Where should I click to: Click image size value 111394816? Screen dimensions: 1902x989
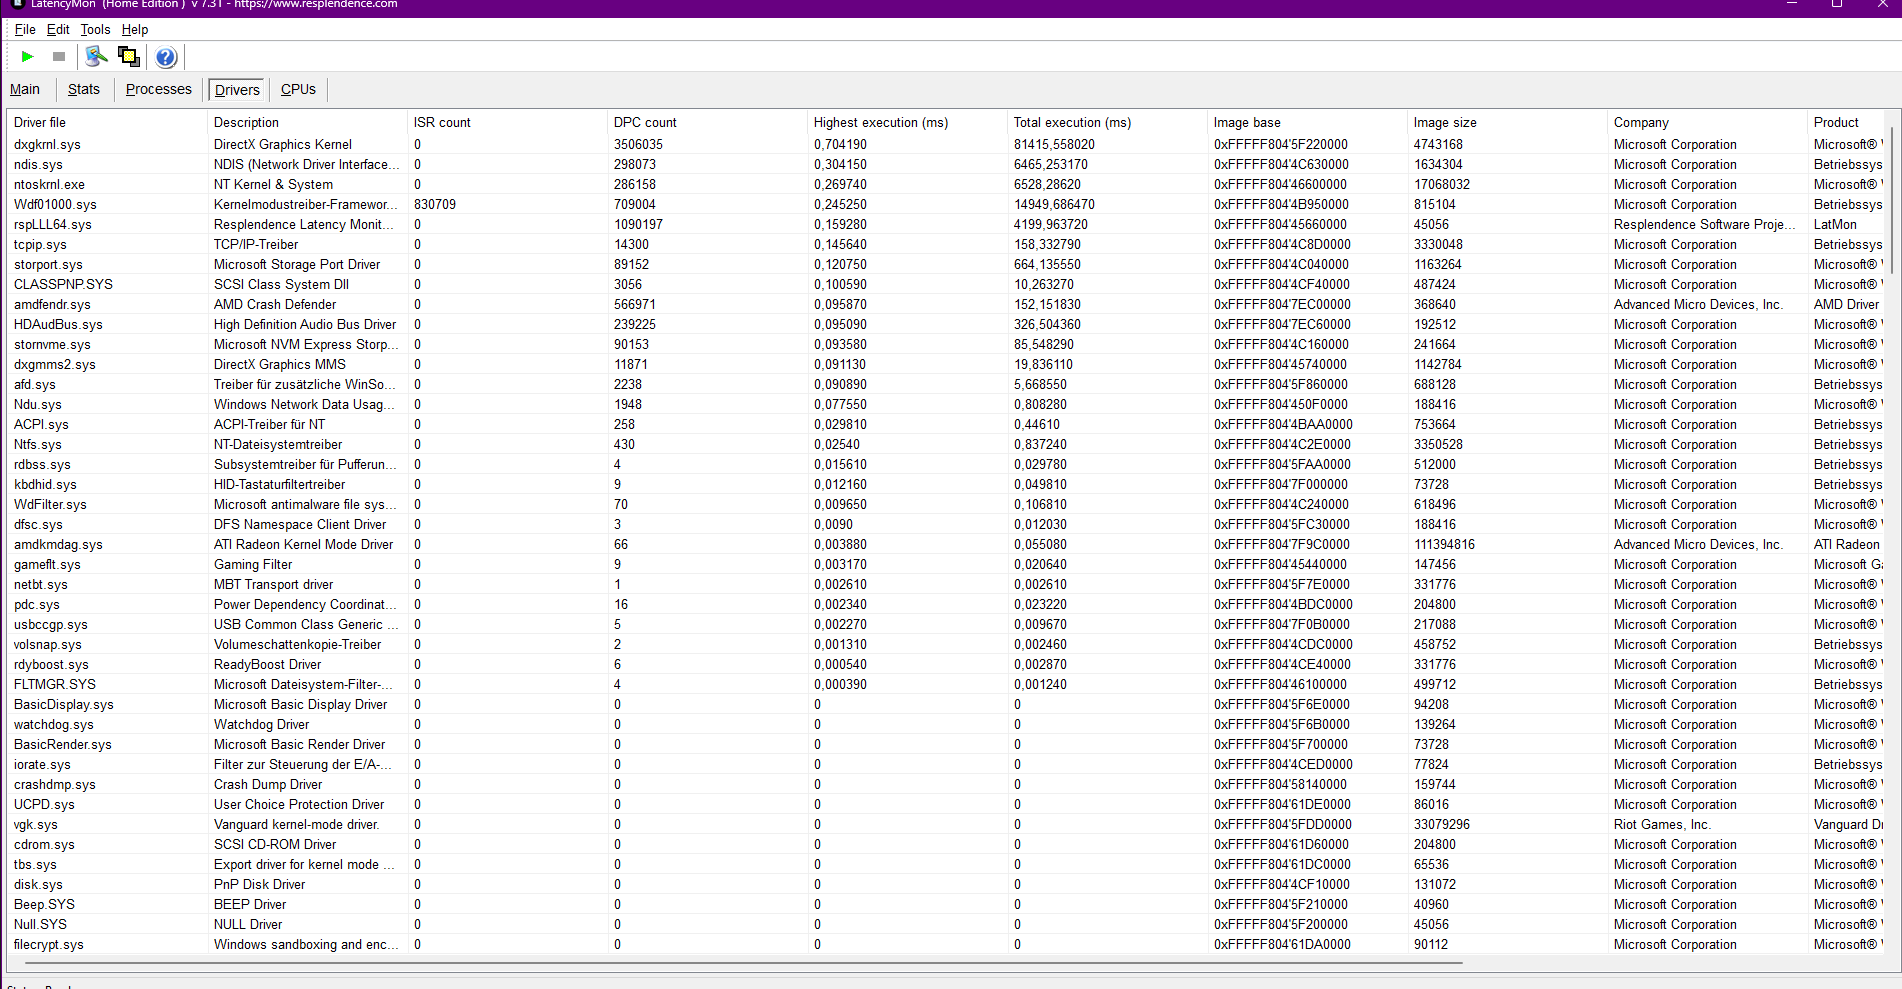pyautogui.click(x=1444, y=544)
